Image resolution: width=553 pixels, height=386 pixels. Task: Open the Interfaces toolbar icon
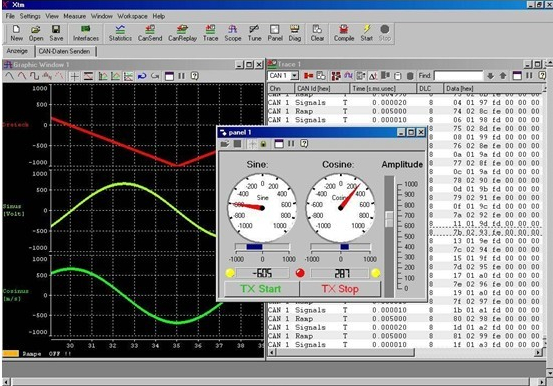[x=86, y=33]
